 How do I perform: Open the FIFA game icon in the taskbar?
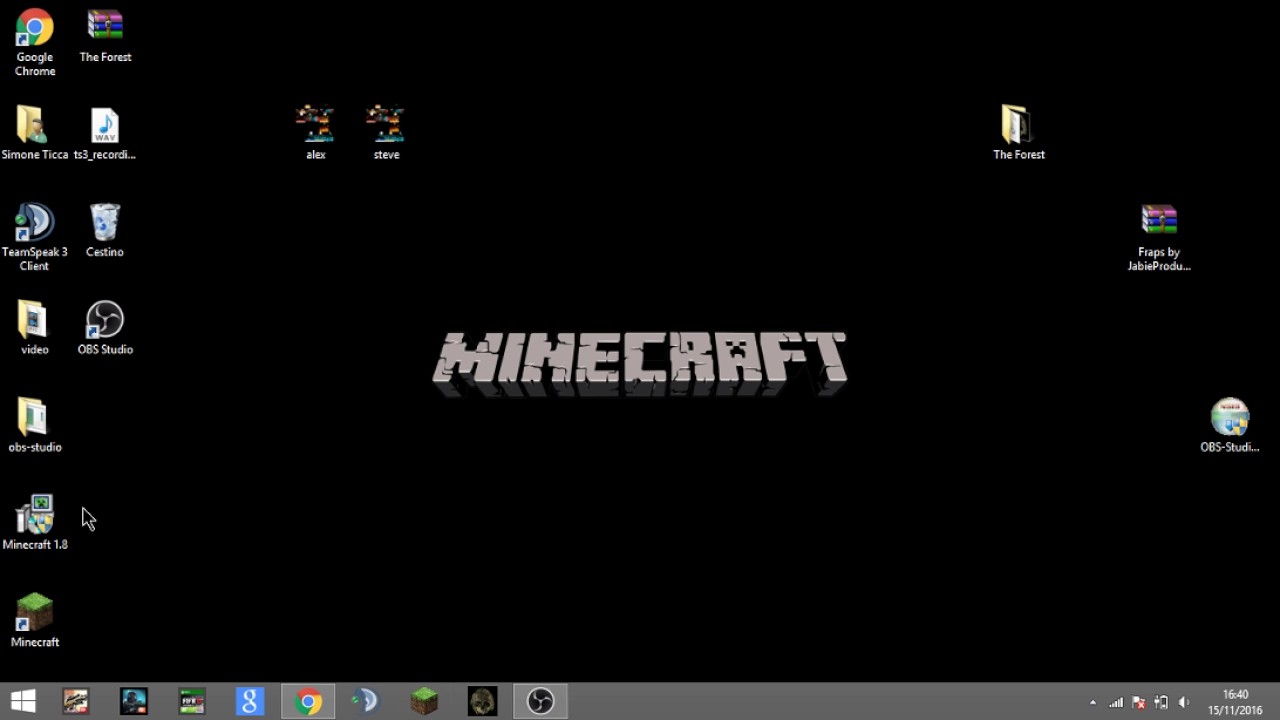(x=192, y=702)
